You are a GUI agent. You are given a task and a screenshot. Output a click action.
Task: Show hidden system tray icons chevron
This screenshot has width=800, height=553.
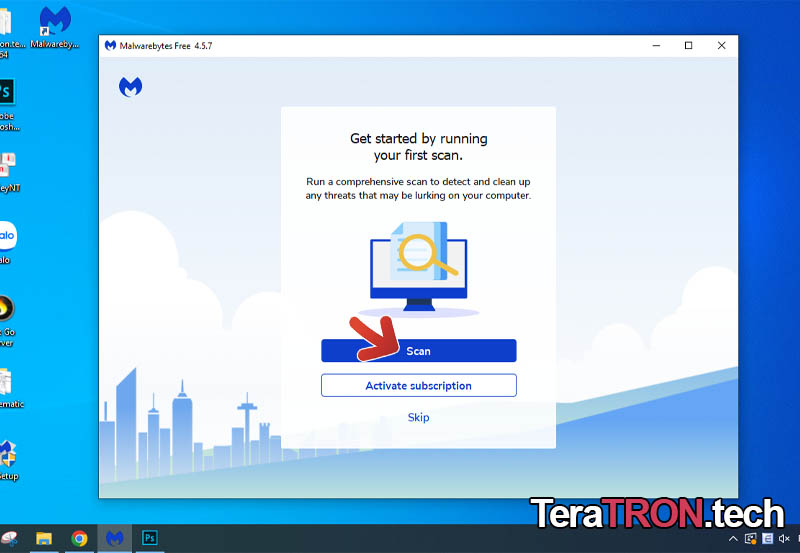[733, 539]
